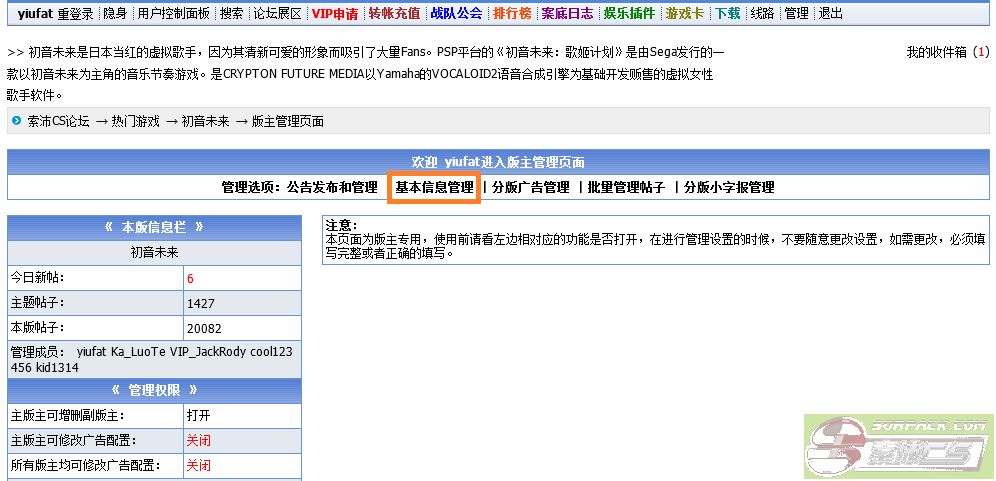Open the 基本信息管理 management option
Image resolution: width=996 pixels, height=481 pixels.
click(434, 187)
